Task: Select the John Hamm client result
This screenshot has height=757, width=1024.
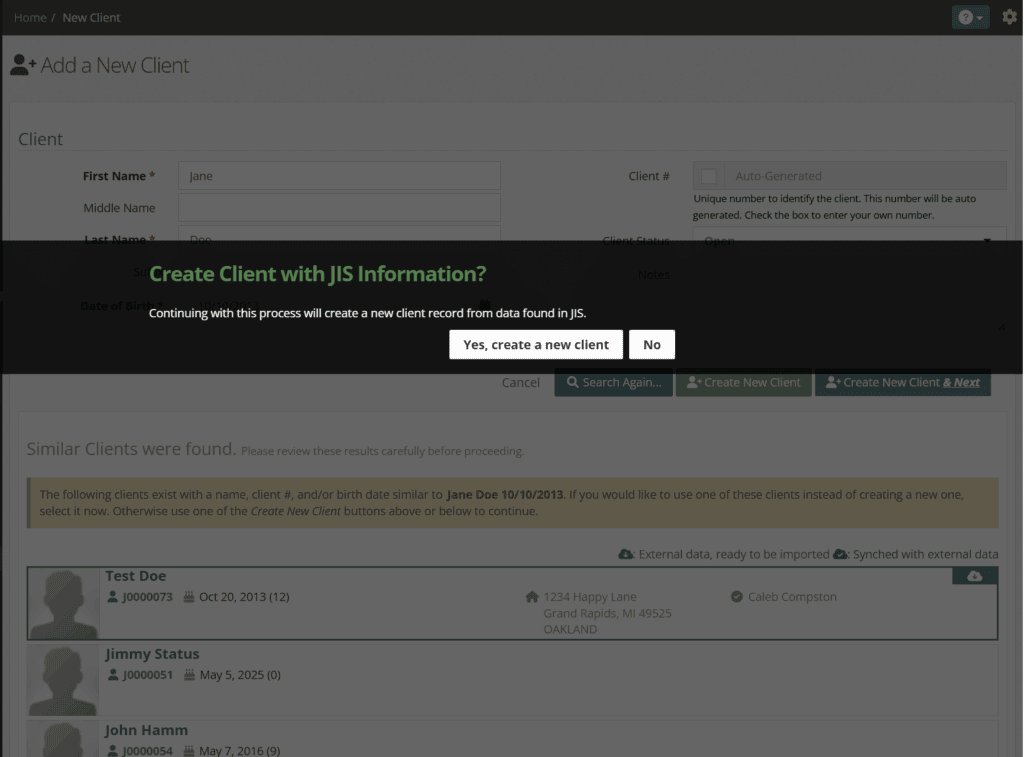Action: point(146,730)
